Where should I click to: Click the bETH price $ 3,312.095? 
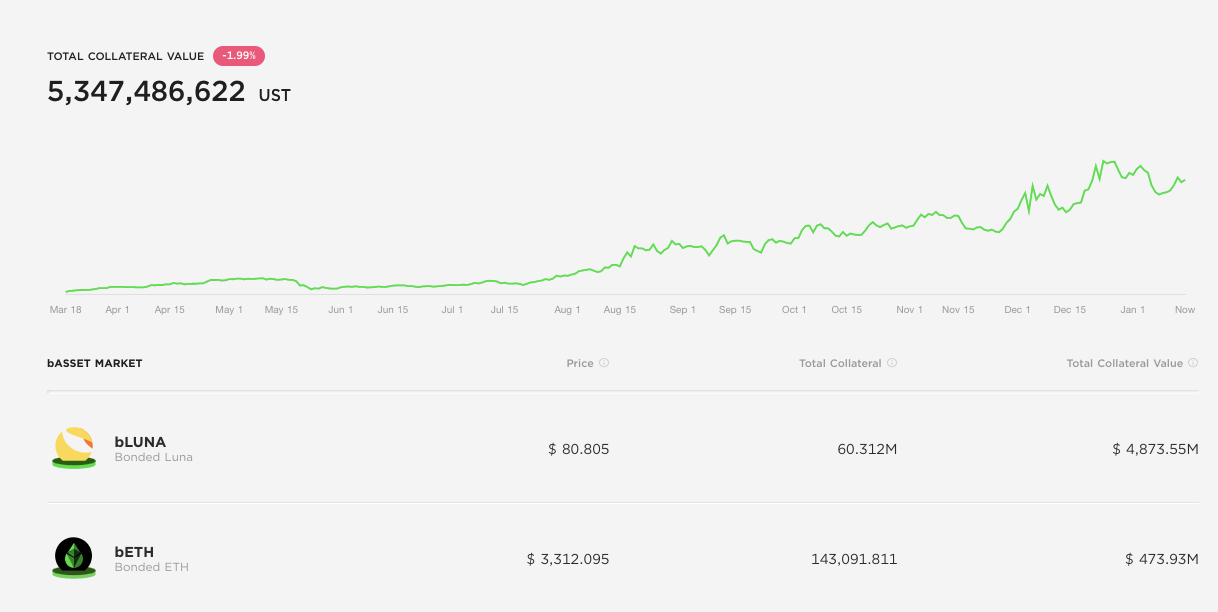567,559
